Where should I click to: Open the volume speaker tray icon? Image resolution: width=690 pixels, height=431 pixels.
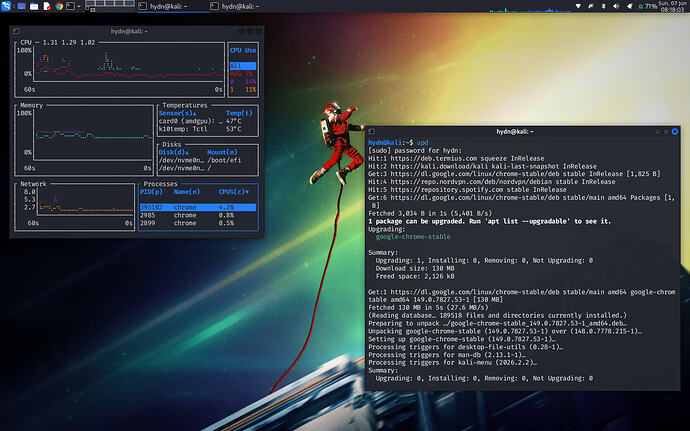click(617, 6)
